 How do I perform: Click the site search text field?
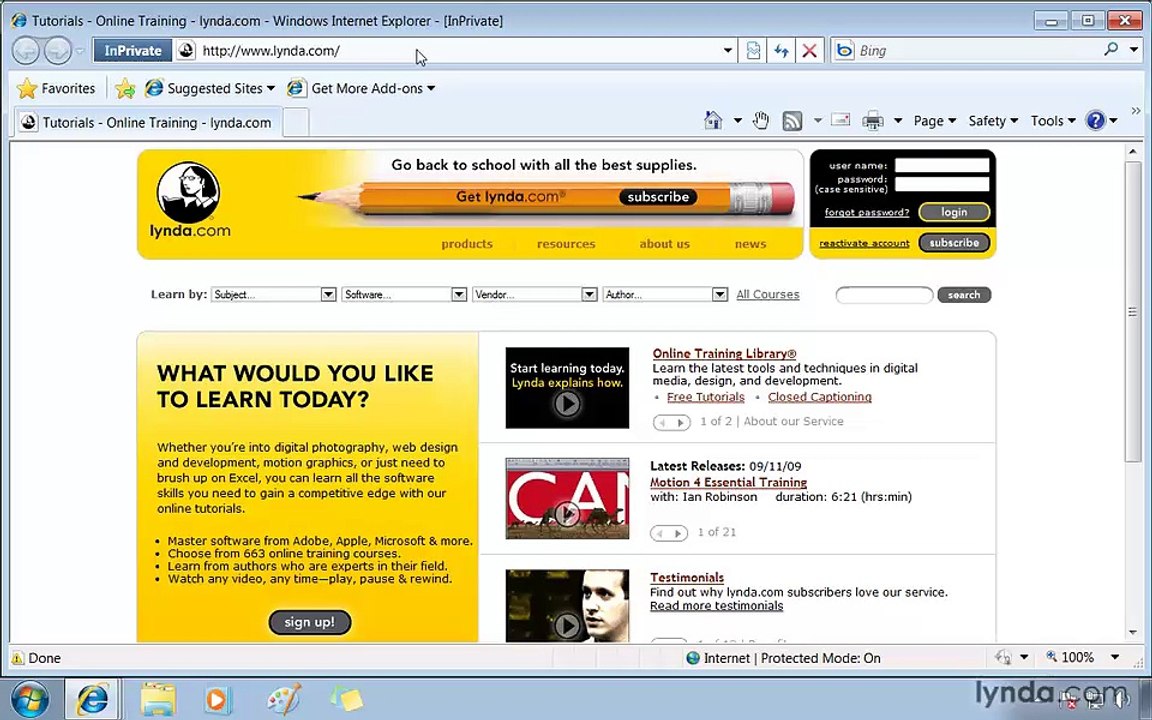[884, 295]
